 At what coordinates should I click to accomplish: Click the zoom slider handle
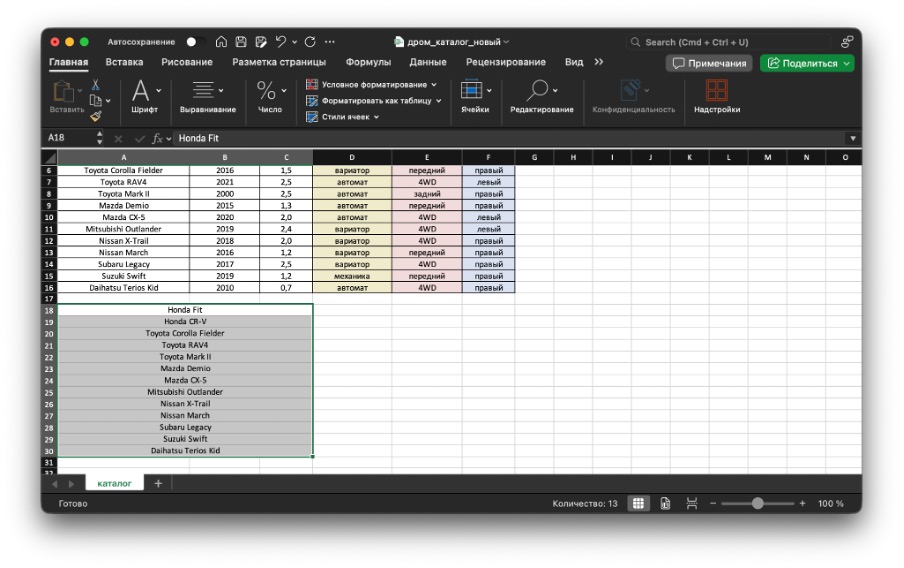[x=758, y=503]
